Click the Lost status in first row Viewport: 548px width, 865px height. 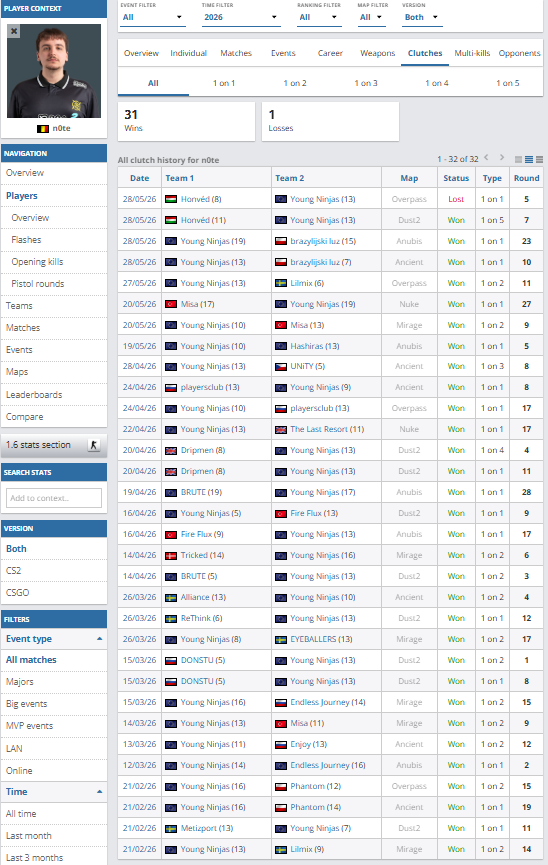coord(456,199)
